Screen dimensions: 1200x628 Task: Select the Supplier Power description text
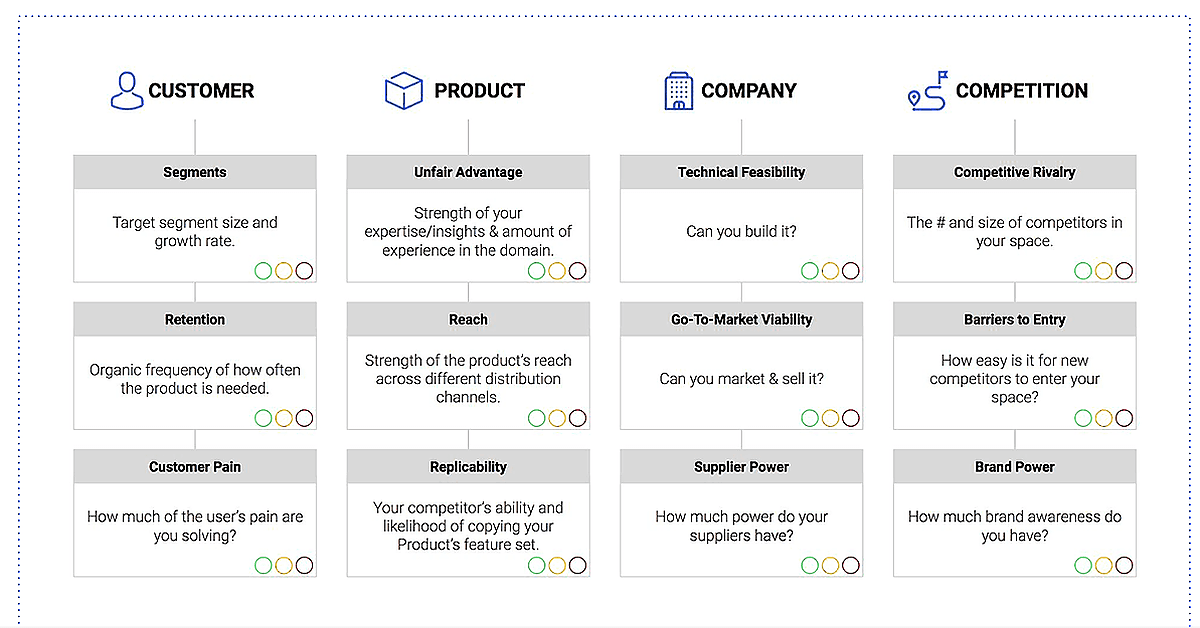click(741, 526)
